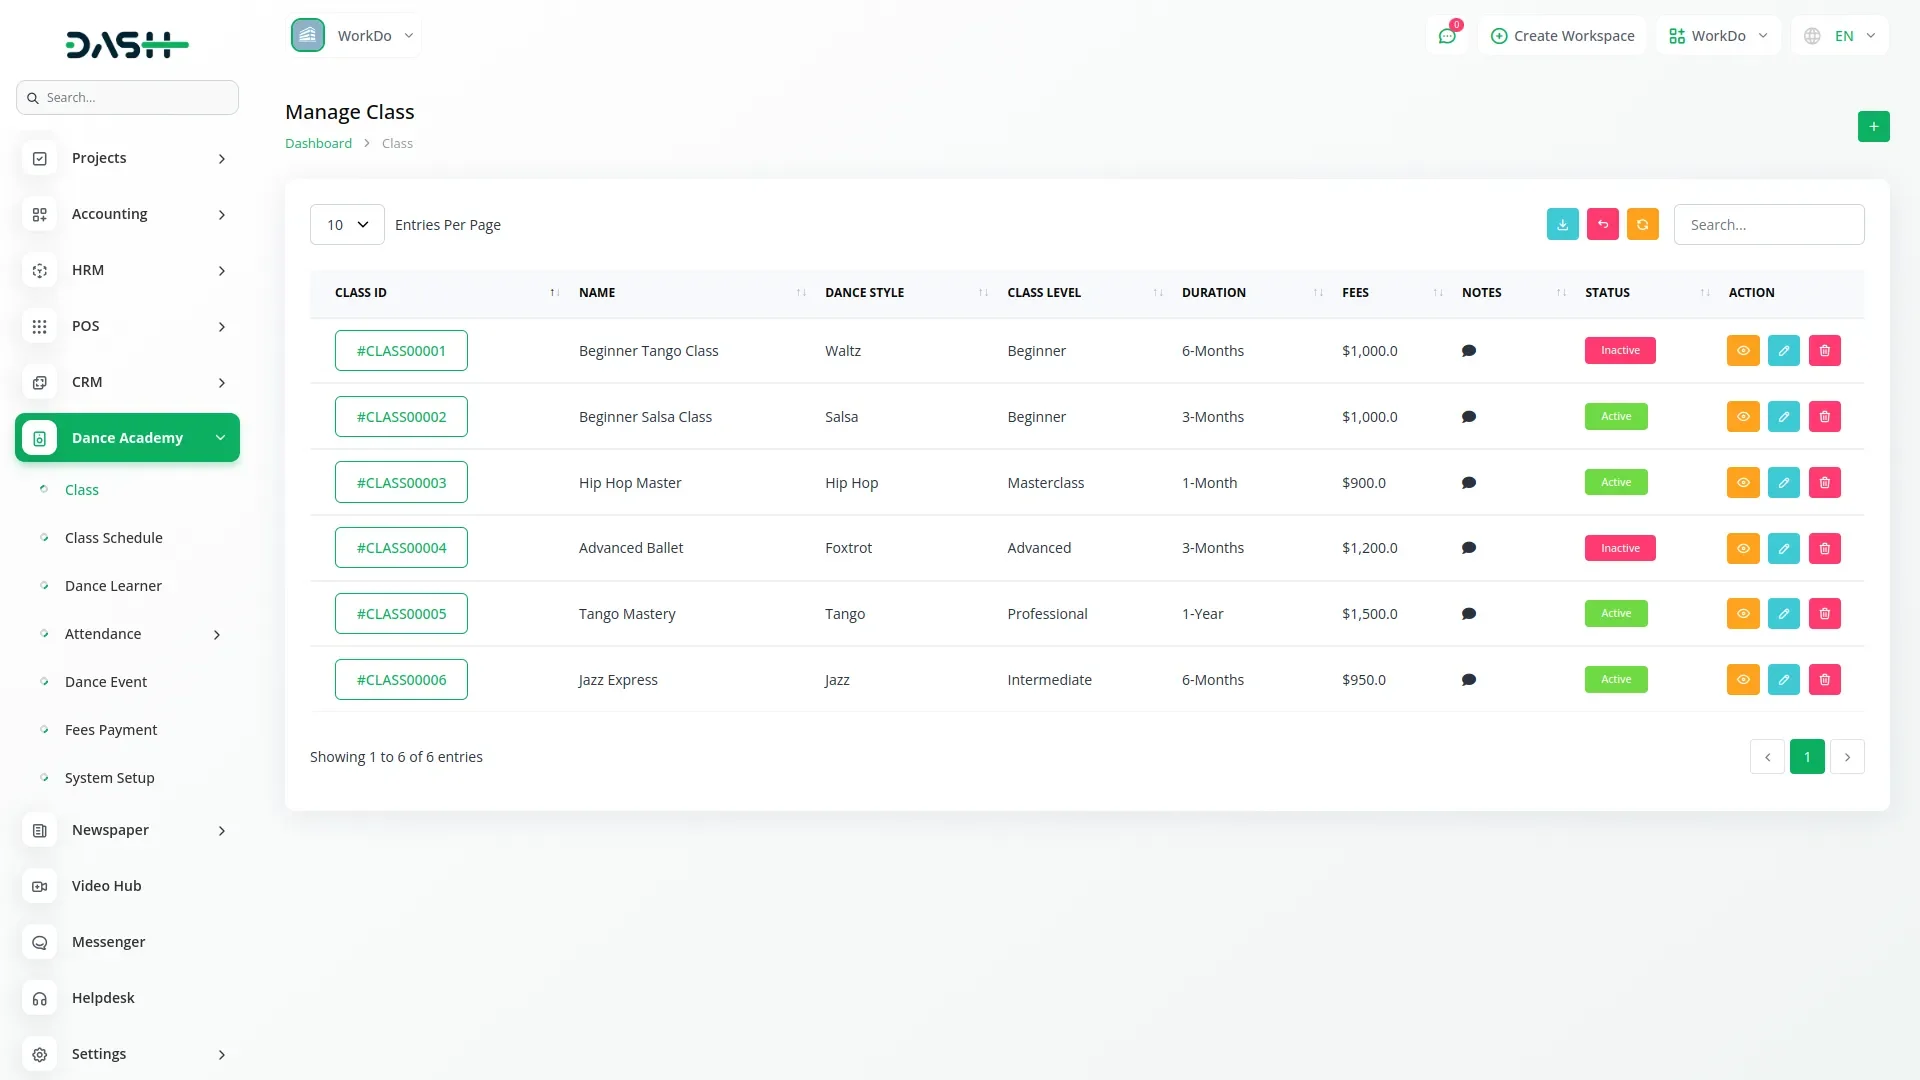Click the Dashboard breadcrumb link
The height and width of the screenshot is (1080, 1920).
click(x=318, y=144)
